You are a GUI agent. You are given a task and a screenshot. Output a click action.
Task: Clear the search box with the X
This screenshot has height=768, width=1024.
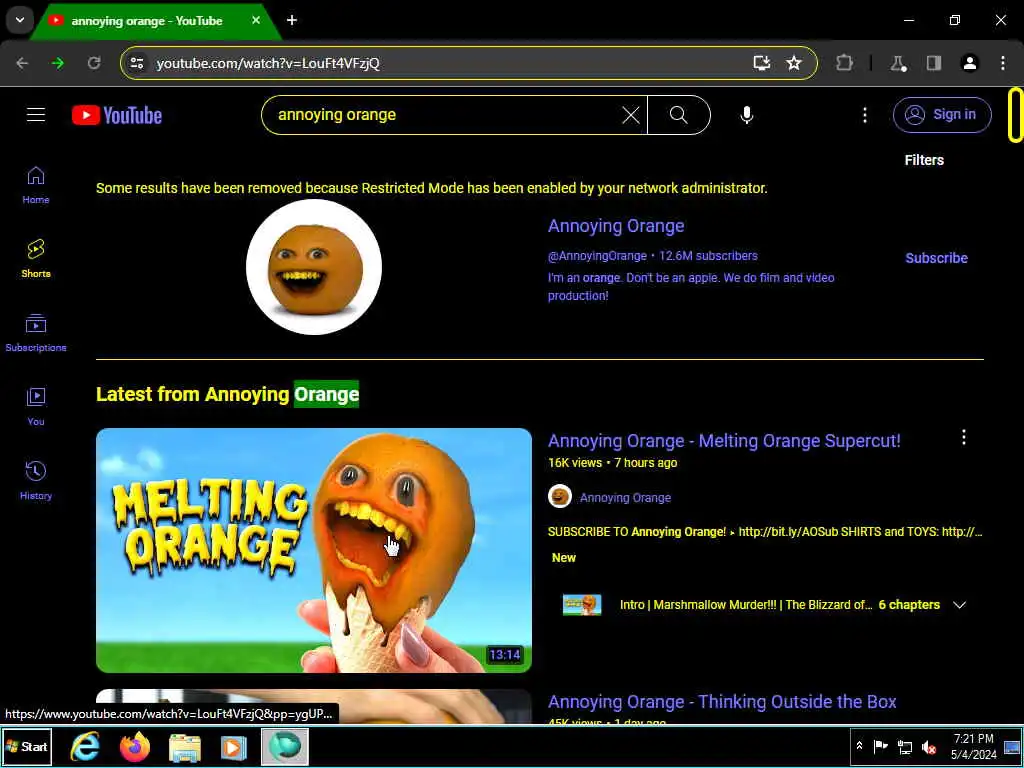click(x=631, y=116)
